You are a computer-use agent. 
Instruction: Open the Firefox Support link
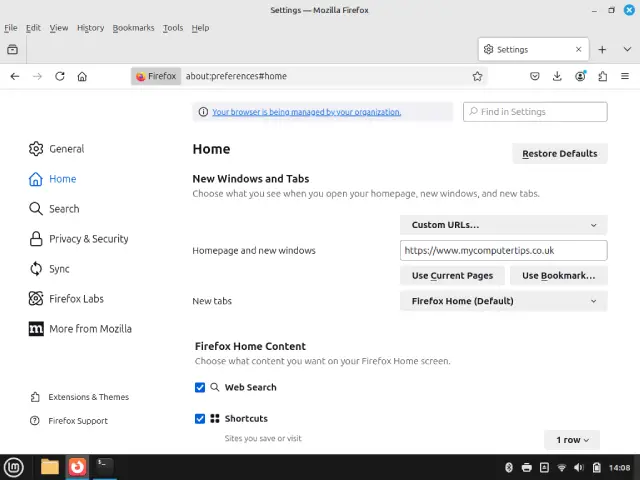coord(69,420)
